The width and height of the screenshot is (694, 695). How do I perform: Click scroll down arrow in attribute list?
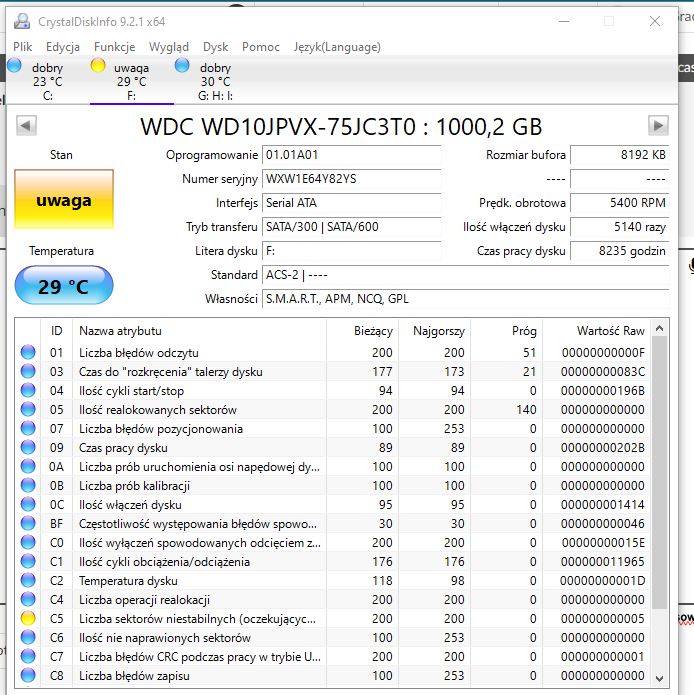659,678
